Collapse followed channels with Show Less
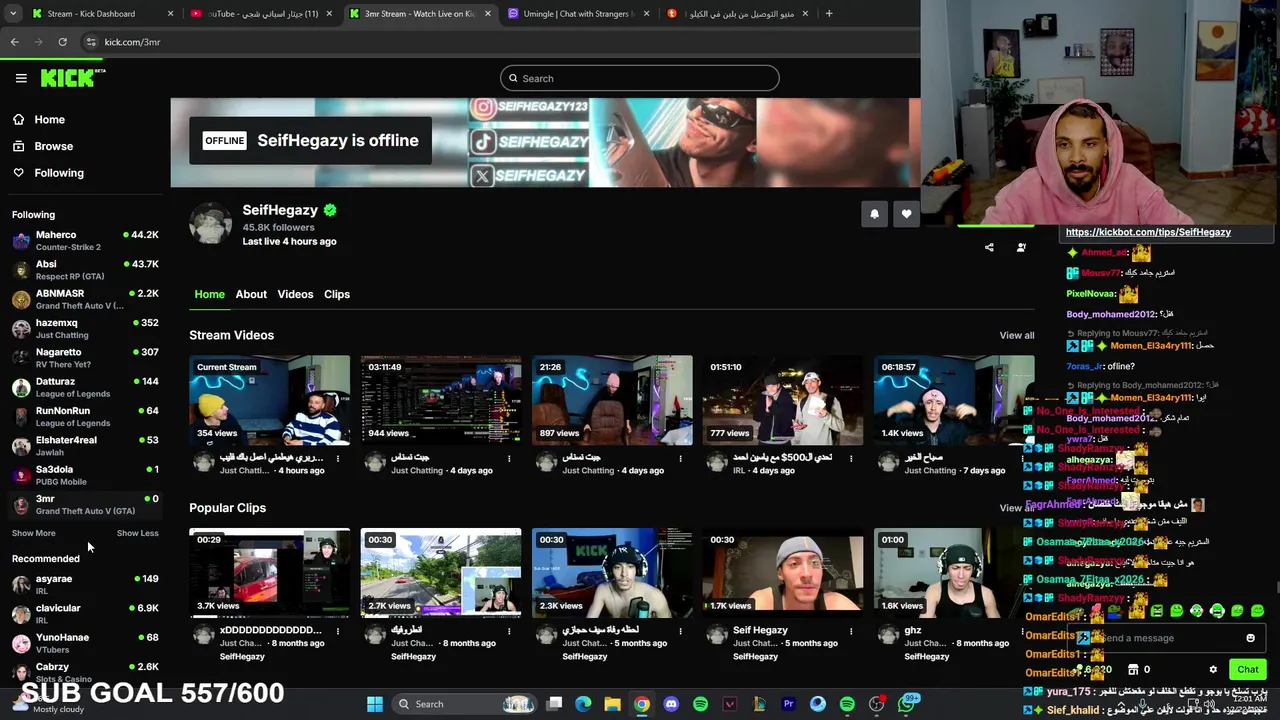Screen dimensions: 1280x720 pyautogui.click(x=137, y=533)
